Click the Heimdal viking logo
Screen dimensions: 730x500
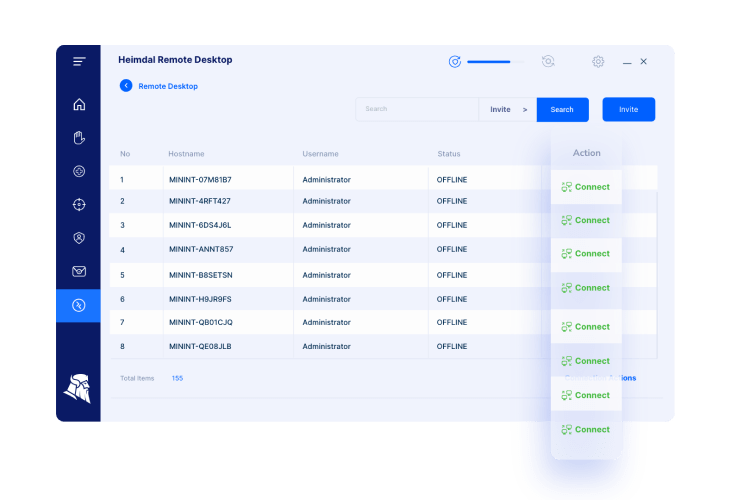coord(78,388)
